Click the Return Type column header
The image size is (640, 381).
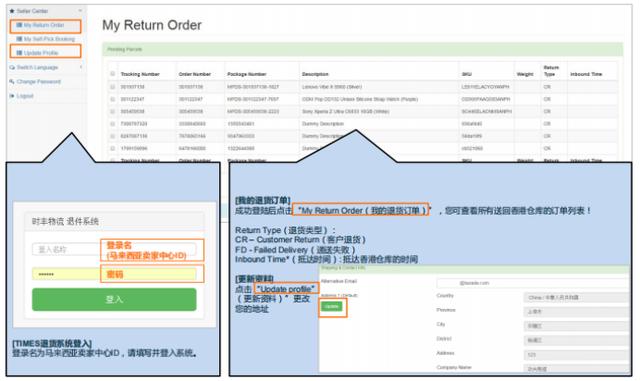(x=551, y=71)
